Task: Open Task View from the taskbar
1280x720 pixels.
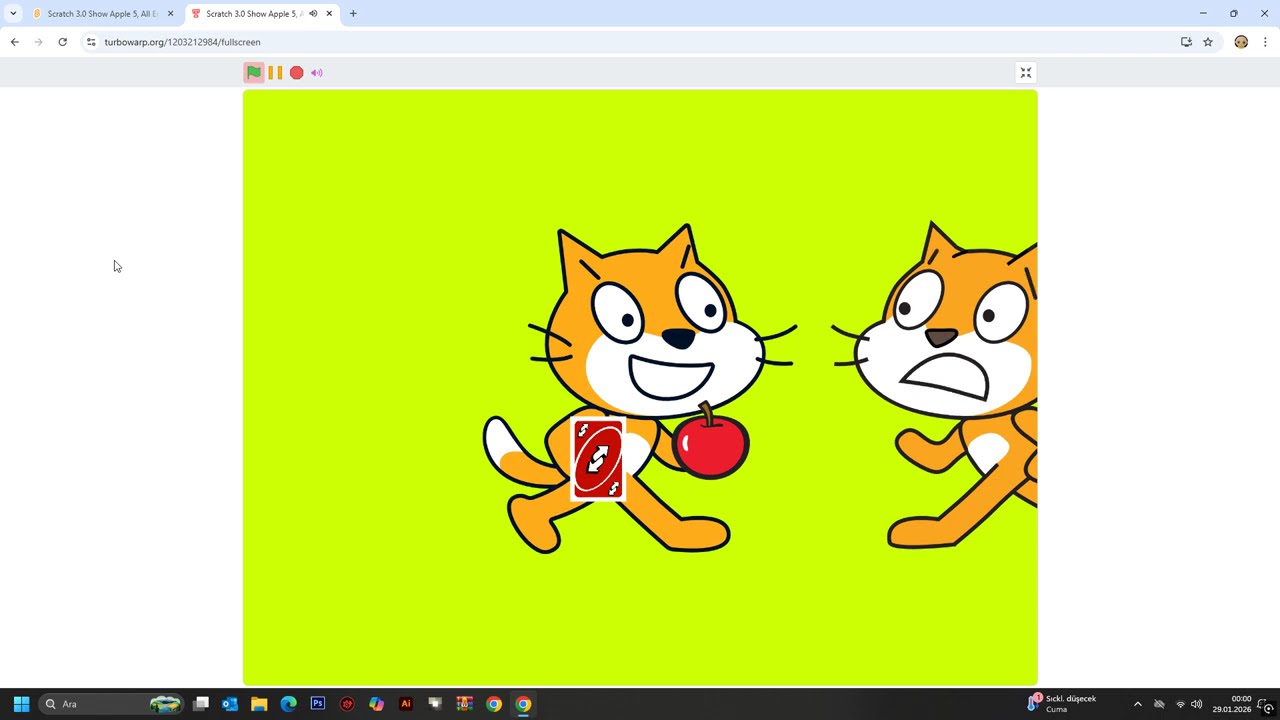Action: (201, 704)
